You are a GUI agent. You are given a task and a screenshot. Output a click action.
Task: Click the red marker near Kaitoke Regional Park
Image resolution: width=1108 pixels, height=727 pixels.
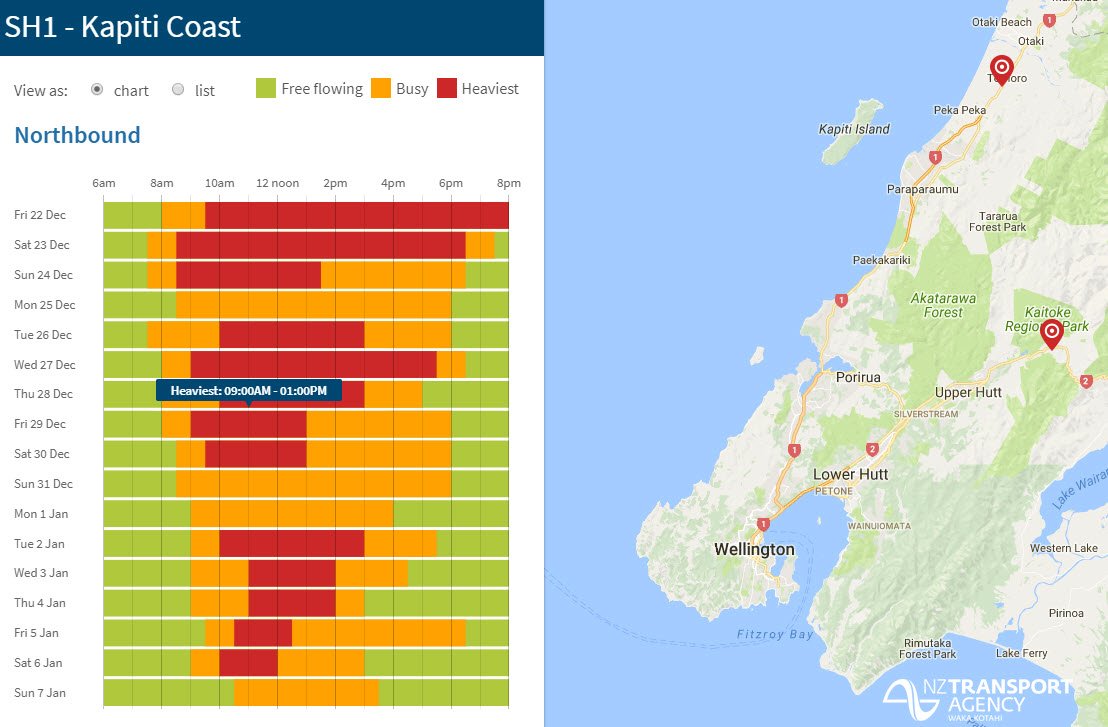tap(1053, 331)
